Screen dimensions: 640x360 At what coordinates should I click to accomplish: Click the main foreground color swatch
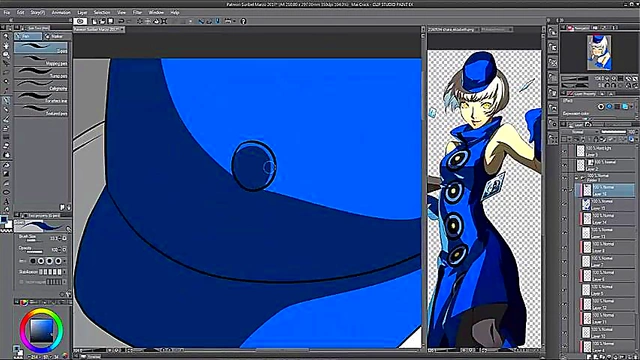click(x=4, y=221)
